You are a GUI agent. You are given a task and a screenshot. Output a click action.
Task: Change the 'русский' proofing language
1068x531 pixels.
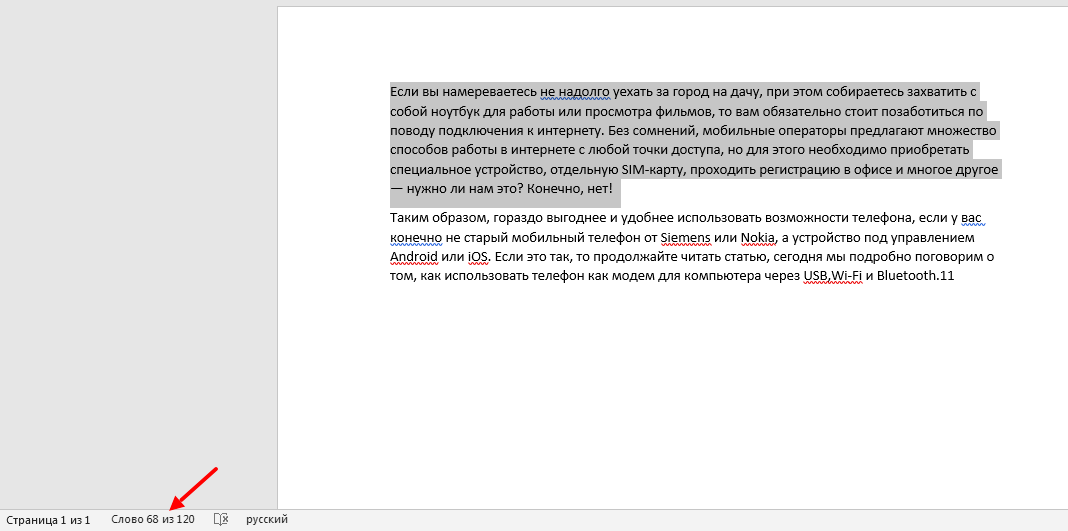267,519
